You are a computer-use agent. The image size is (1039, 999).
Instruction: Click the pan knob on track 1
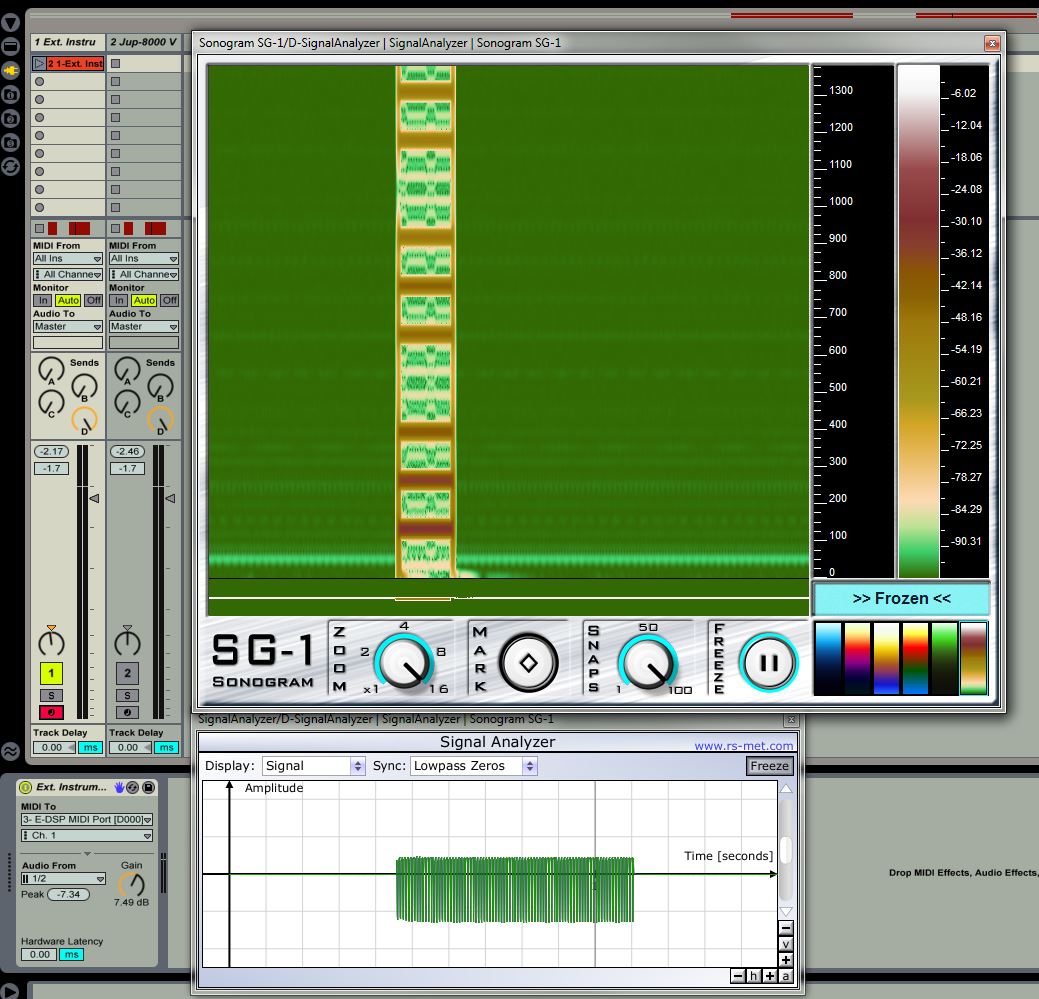[x=51, y=642]
